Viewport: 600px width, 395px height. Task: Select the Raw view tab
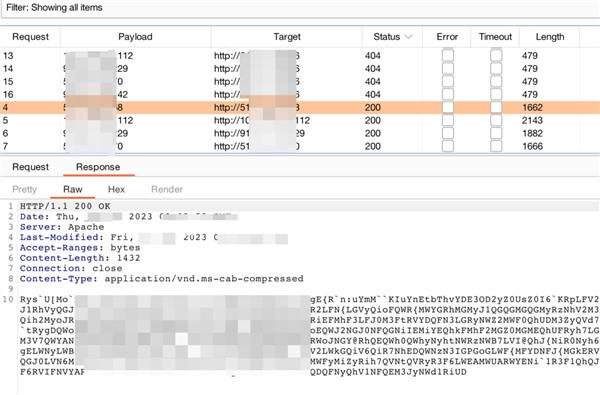[x=73, y=189]
